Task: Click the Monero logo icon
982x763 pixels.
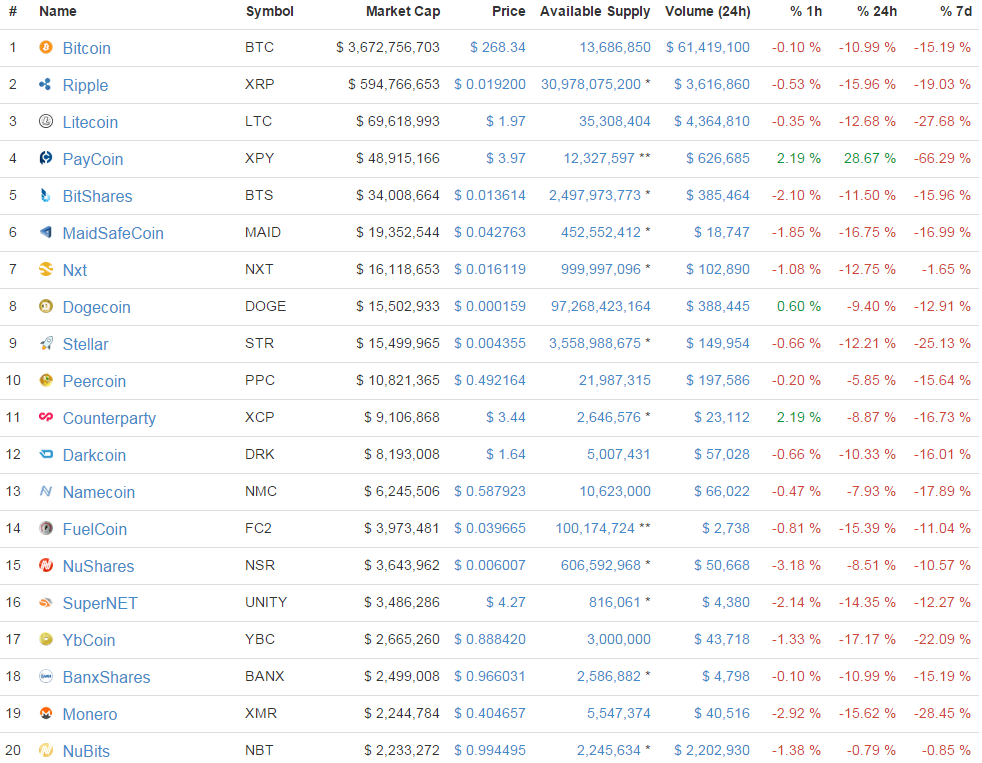Action: (x=45, y=714)
